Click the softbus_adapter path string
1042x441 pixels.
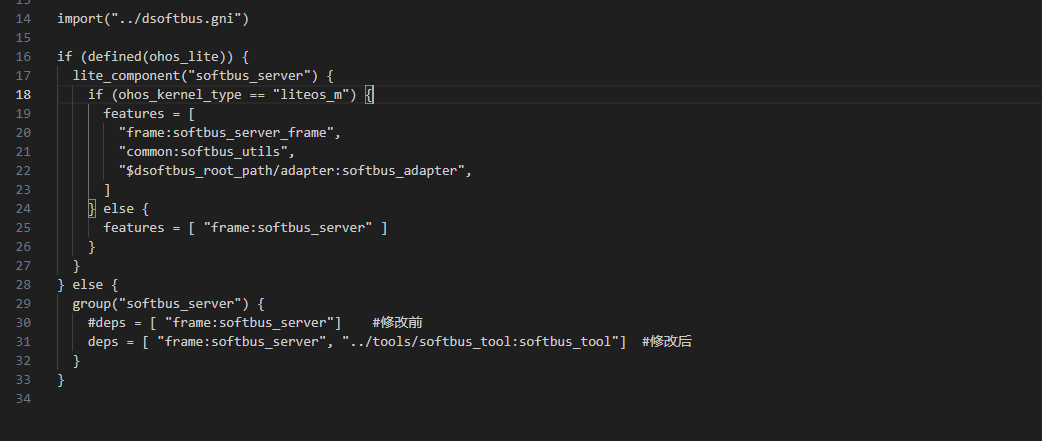292,171
